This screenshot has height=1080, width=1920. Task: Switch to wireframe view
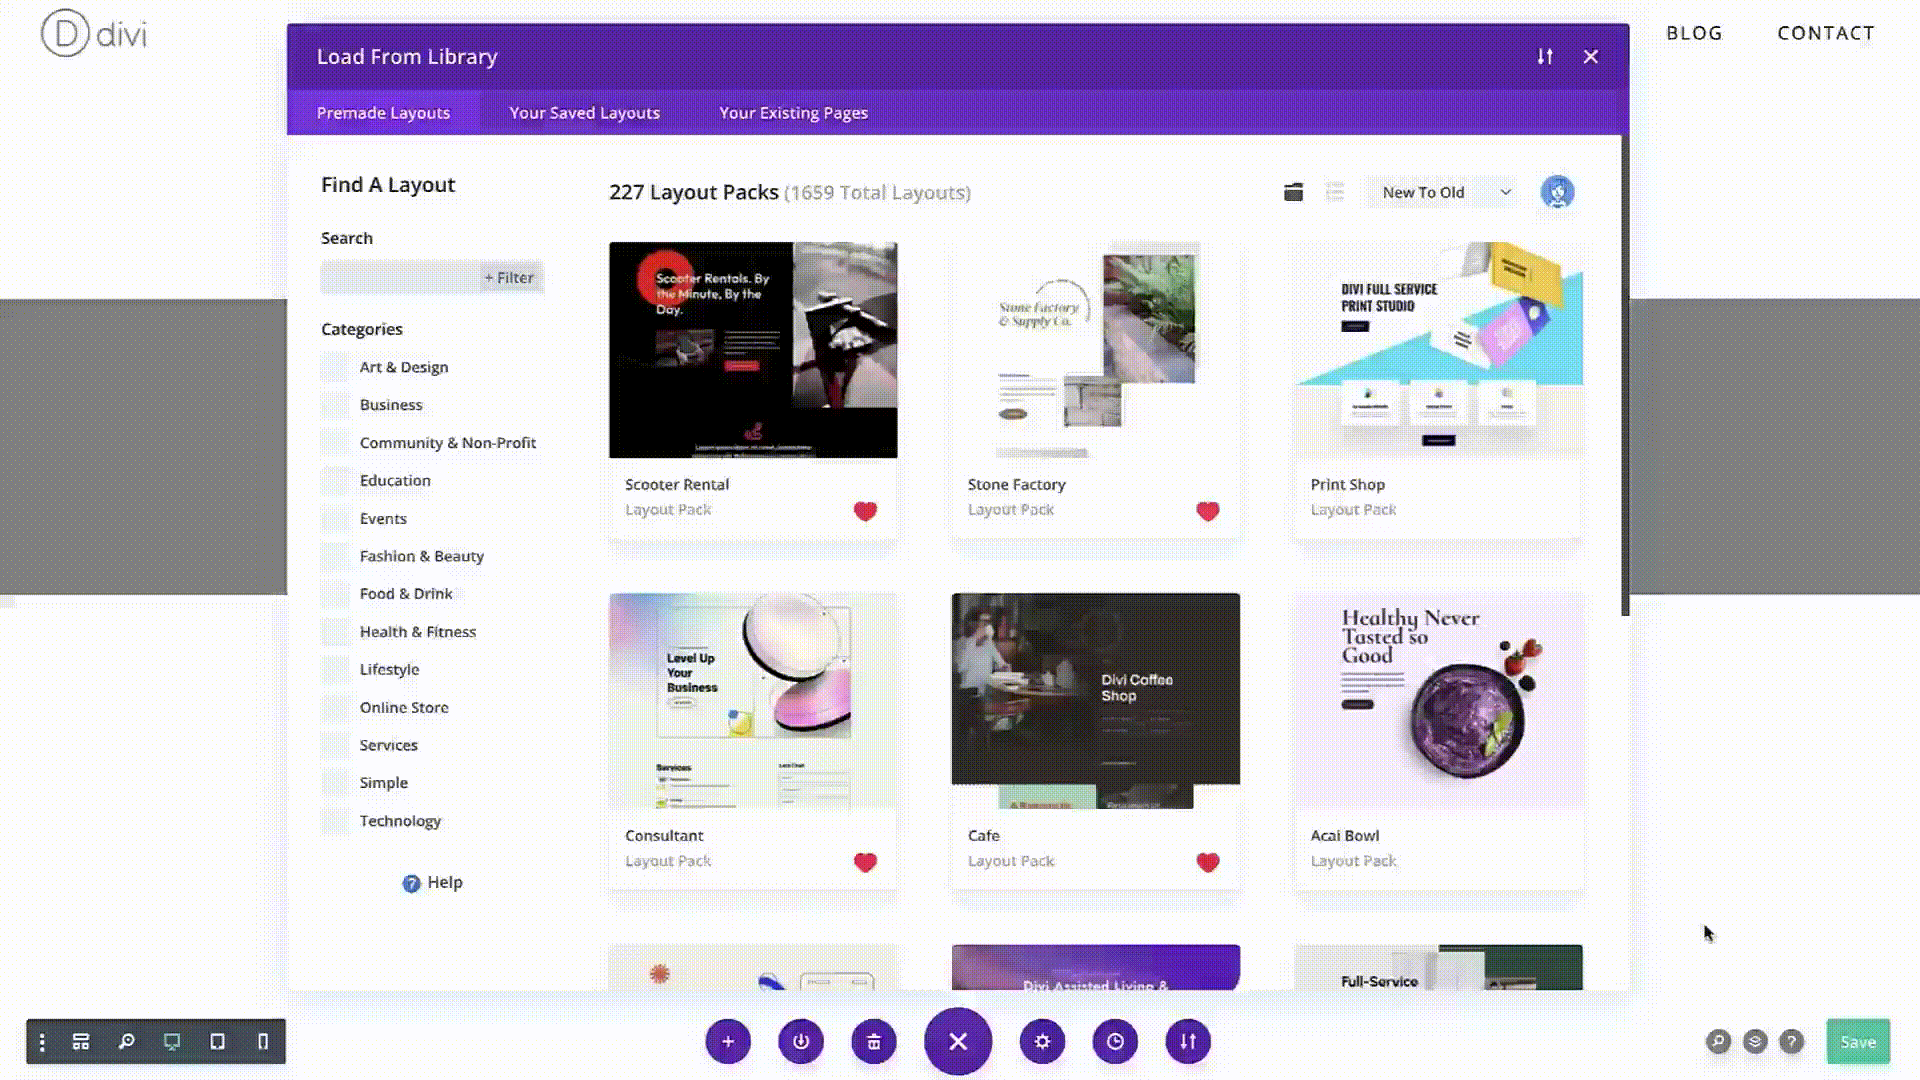pyautogui.click(x=81, y=1042)
